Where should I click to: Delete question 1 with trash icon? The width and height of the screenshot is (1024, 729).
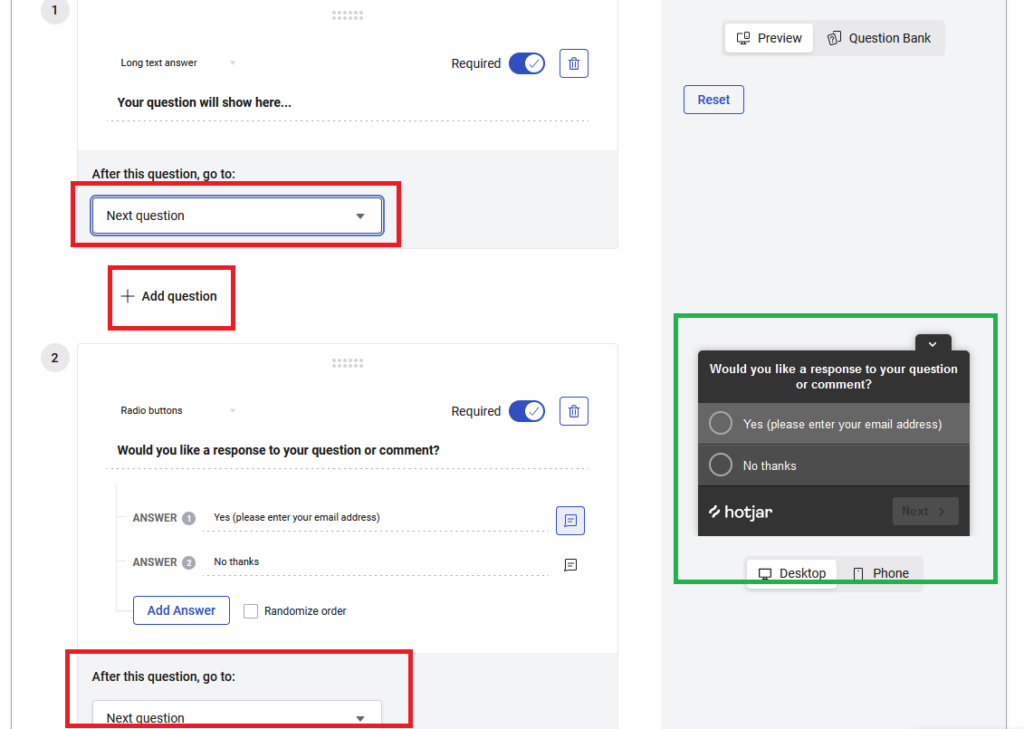point(573,64)
